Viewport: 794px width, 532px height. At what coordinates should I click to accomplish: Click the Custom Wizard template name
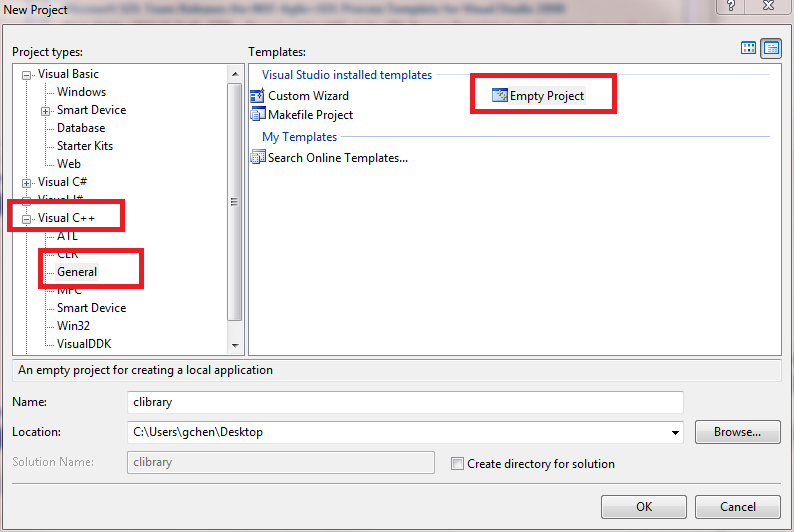[308, 96]
